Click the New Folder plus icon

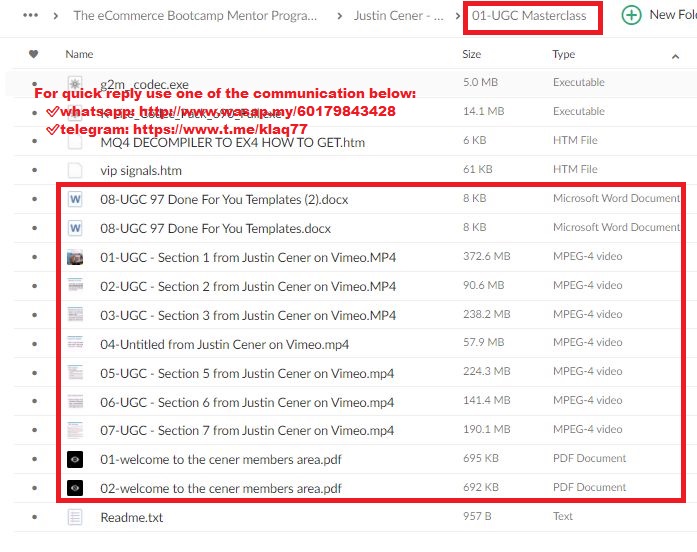pyautogui.click(x=631, y=16)
